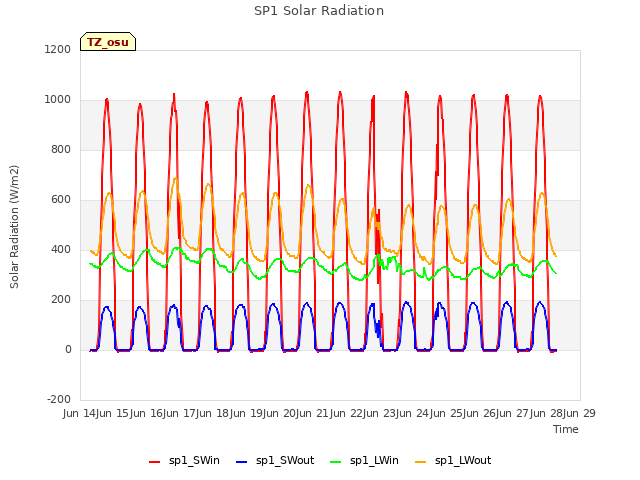Click the Jun 28 x-axis tick label
Viewport: 640px width, 480px height.
547,413
